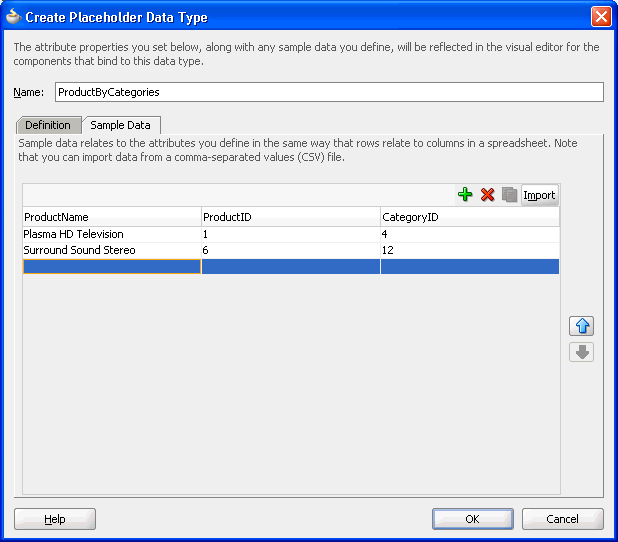Confirm with the OK button
This screenshot has width=618, height=542.
click(473, 519)
